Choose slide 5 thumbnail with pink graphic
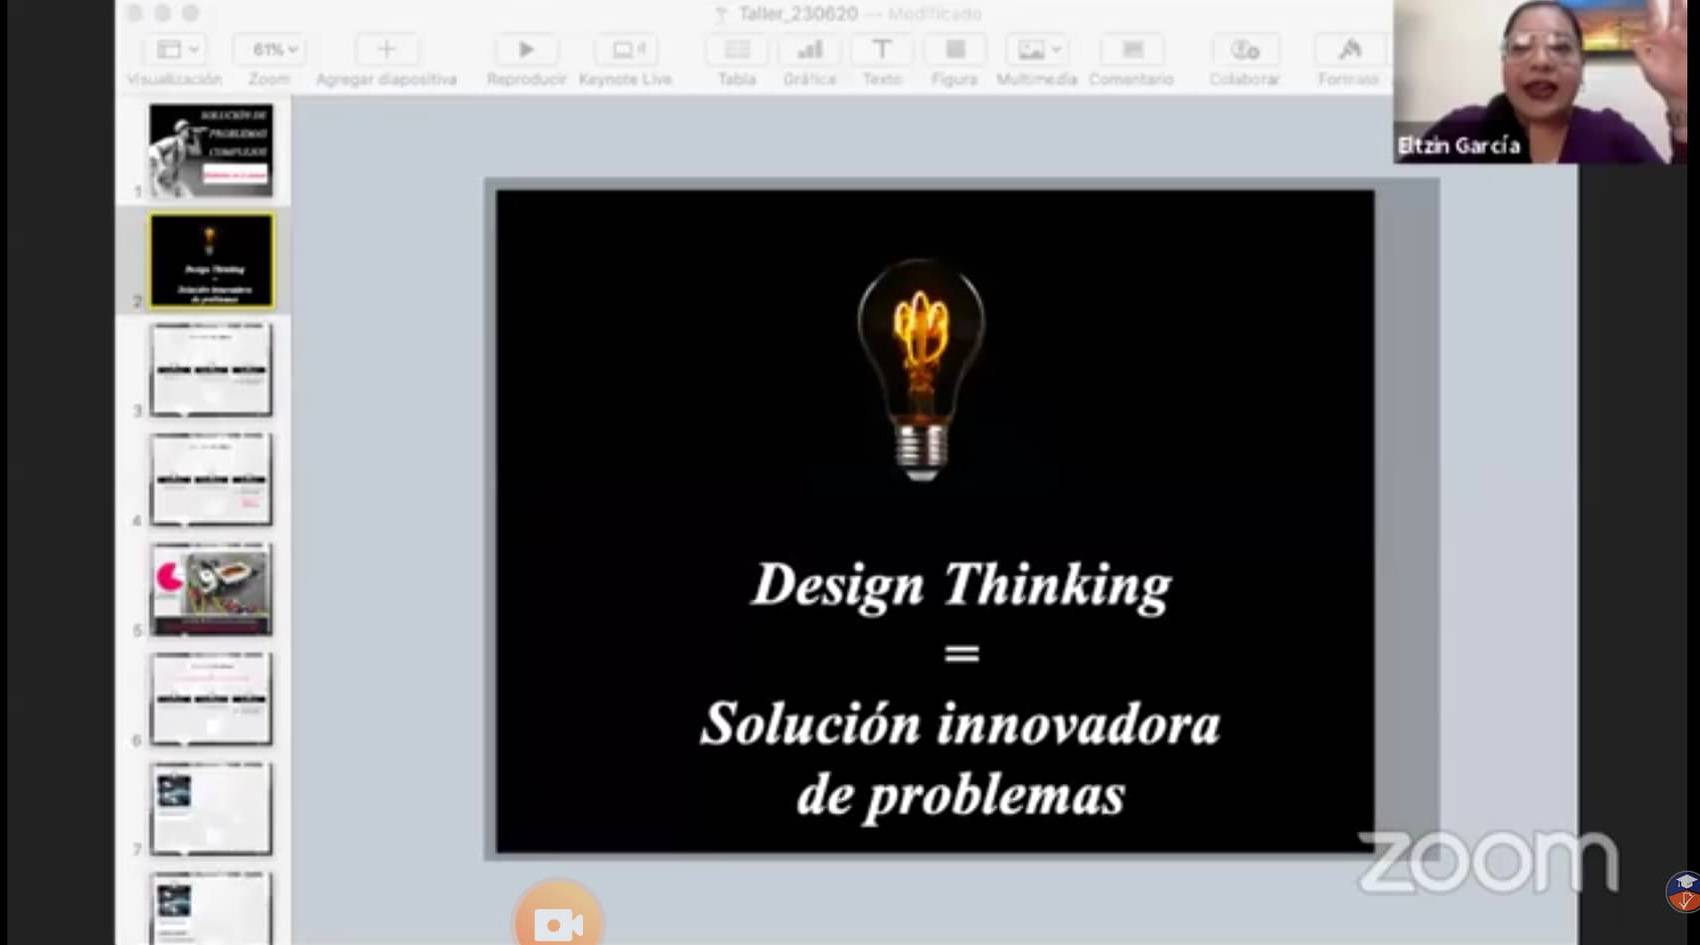 pyautogui.click(x=210, y=589)
